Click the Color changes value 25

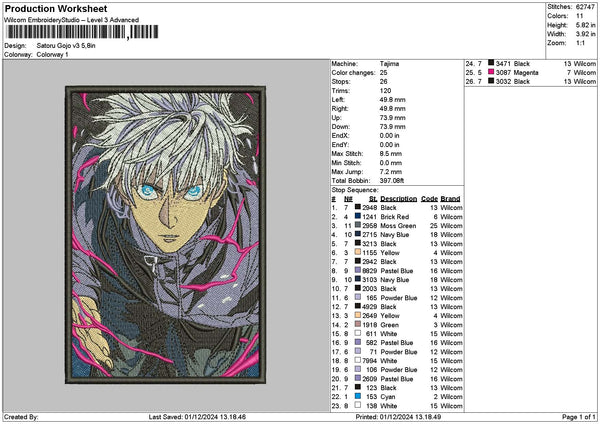383,73
